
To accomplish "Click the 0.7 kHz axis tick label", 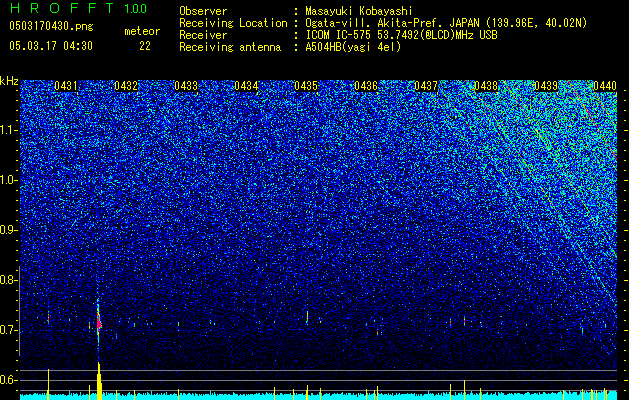I will 9,330.
